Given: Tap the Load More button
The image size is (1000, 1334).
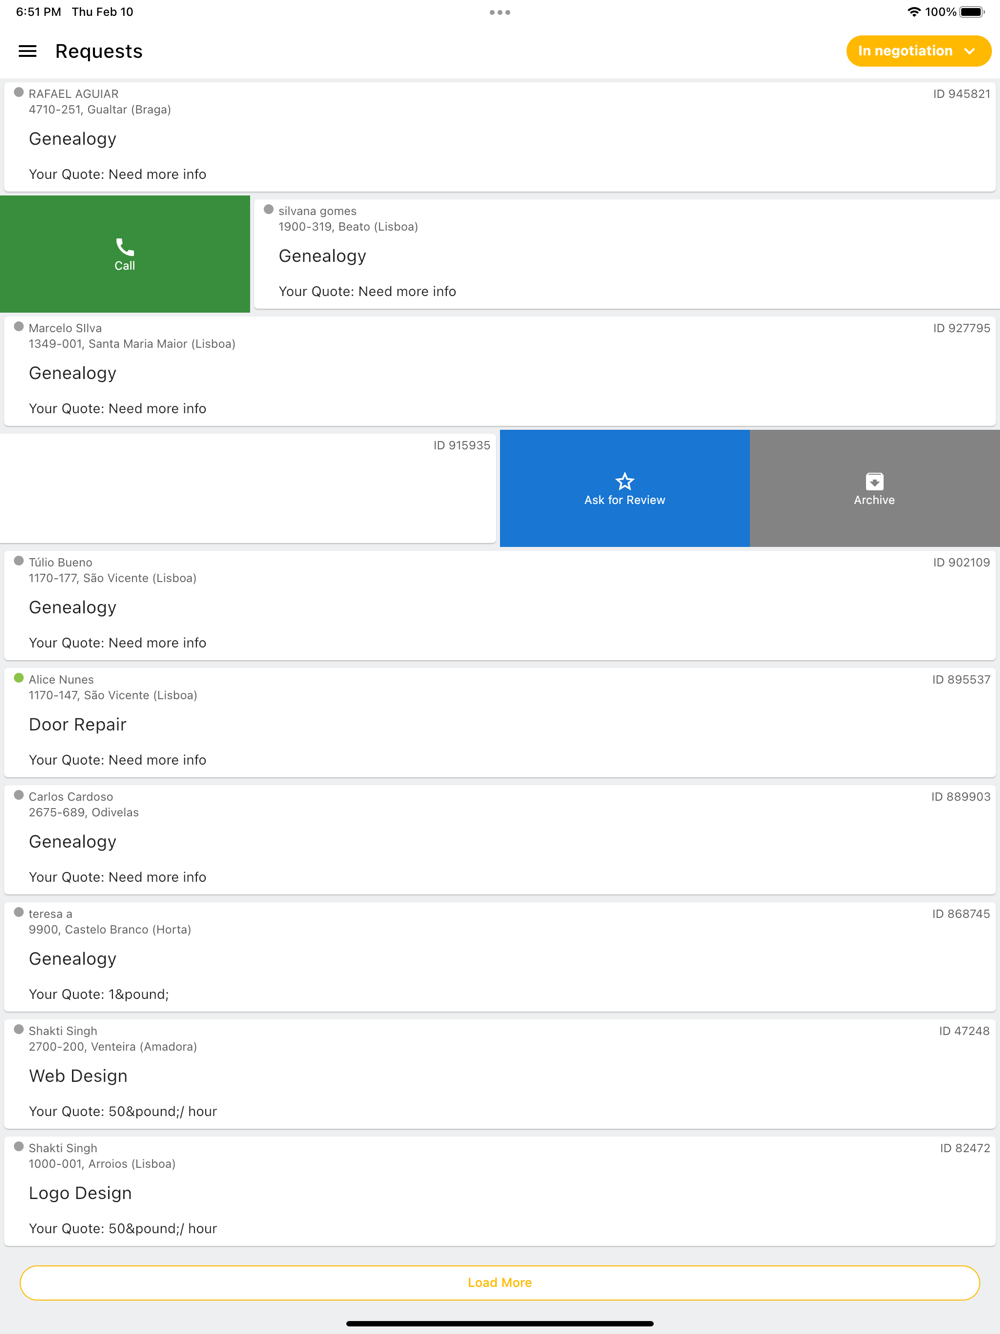Looking at the screenshot, I should pyautogui.click(x=500, y=1283).
